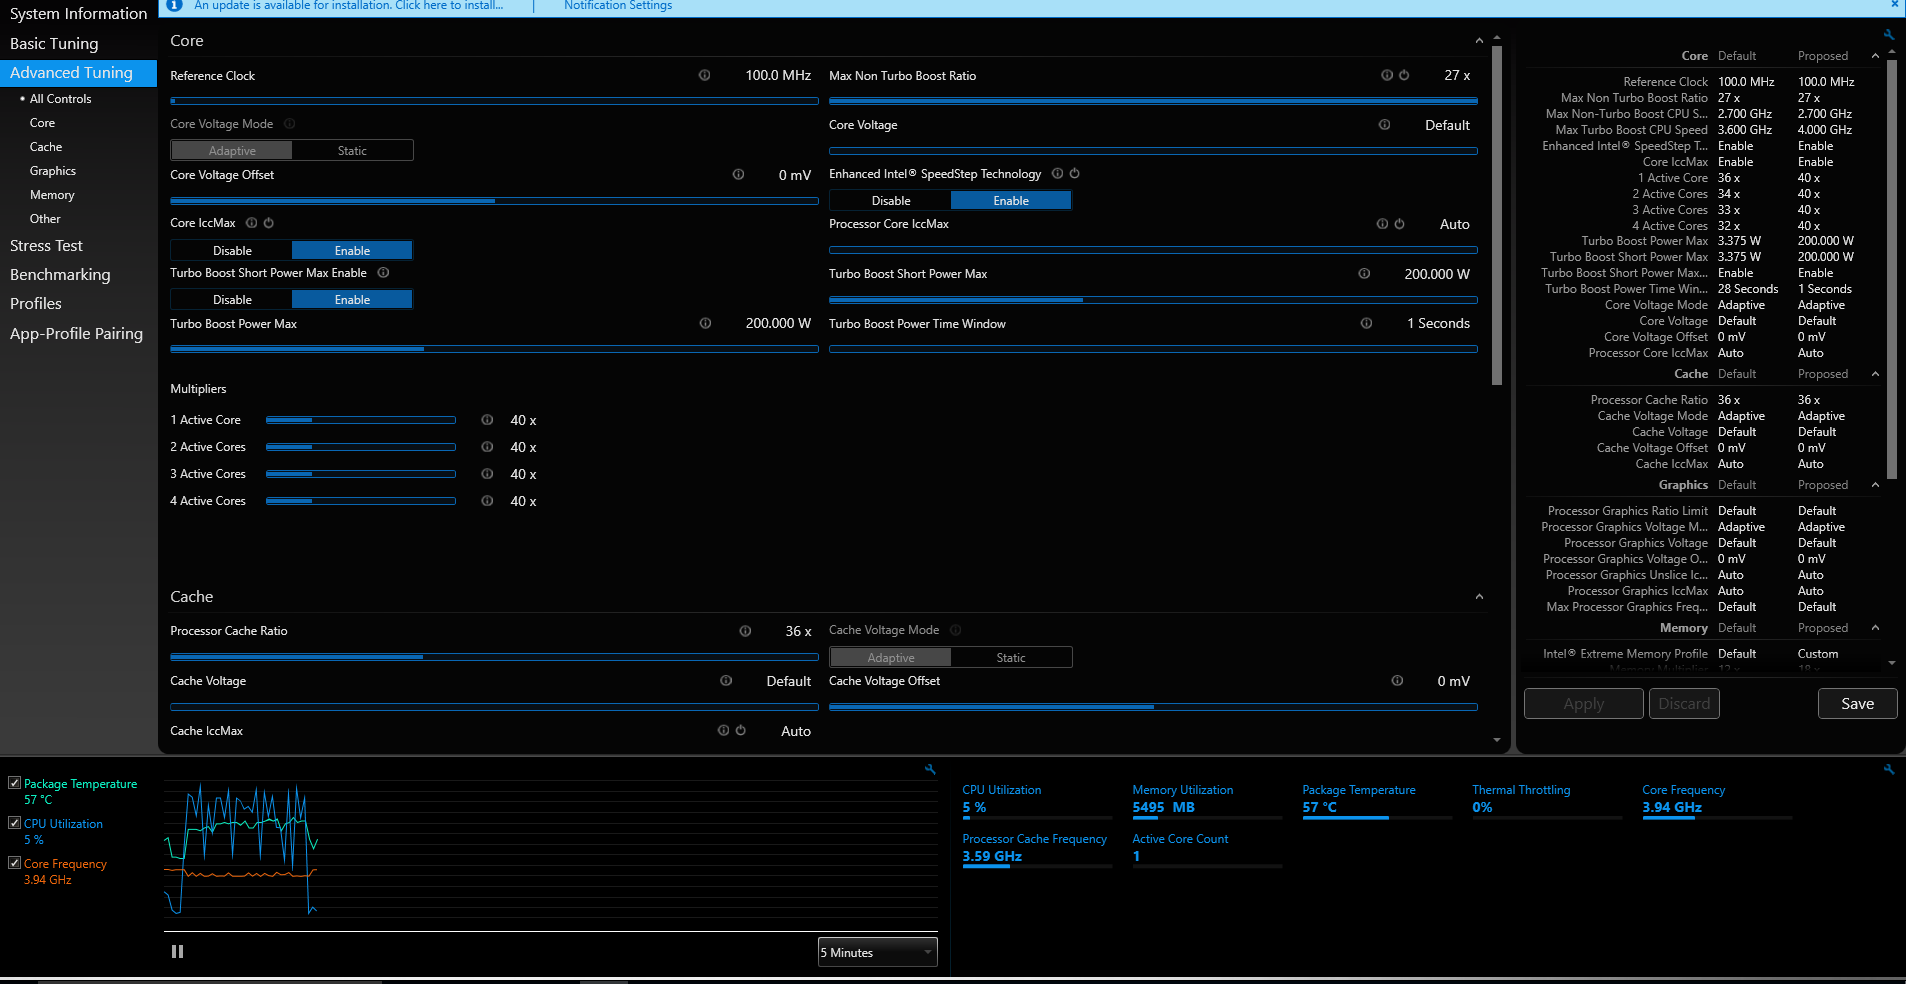Click the 2 Active Cores multiplier slider
Screen dimensions: 1906x984
(360, 447)
